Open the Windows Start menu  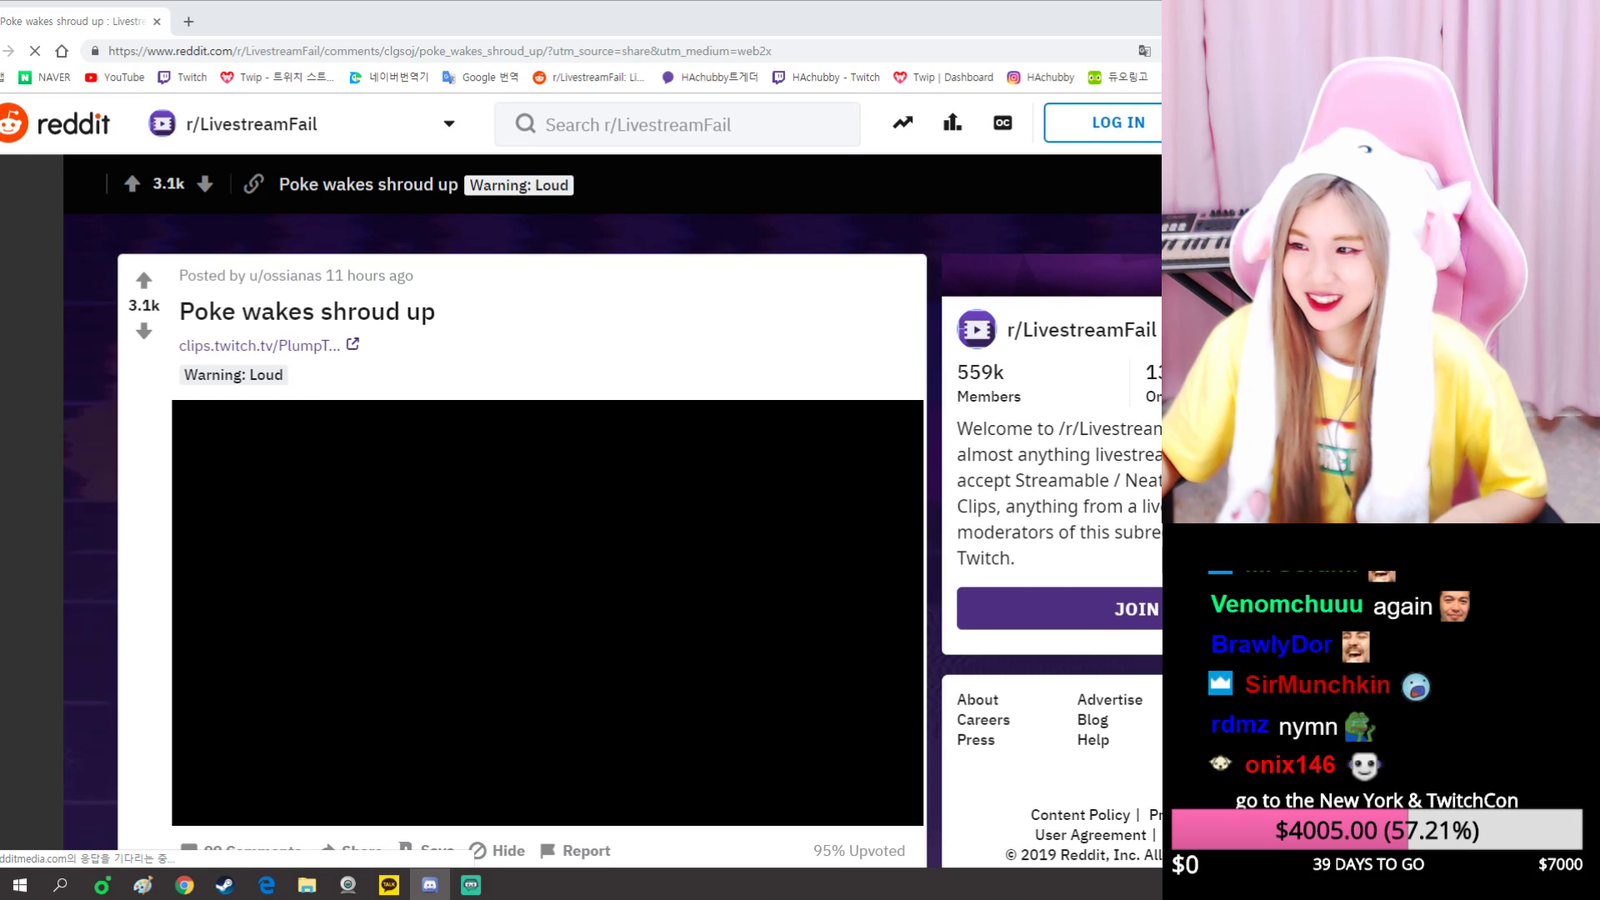pos(19,885)
